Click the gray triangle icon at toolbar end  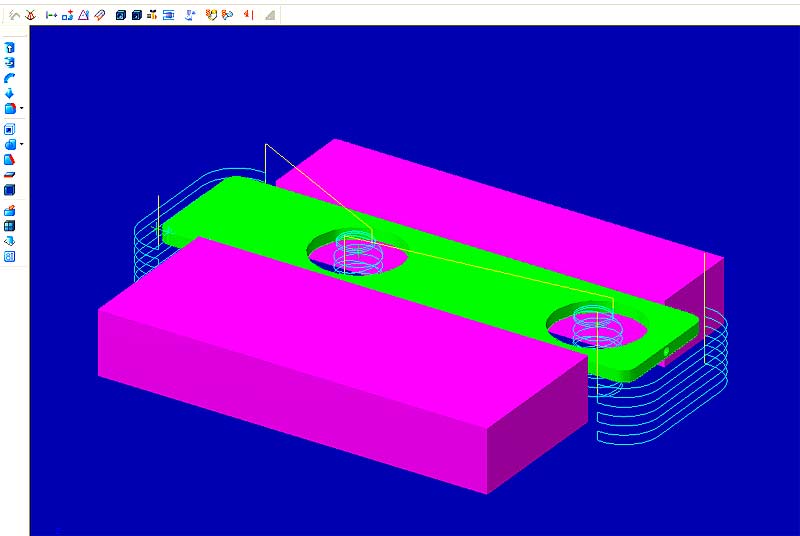[x=270, y=15]
